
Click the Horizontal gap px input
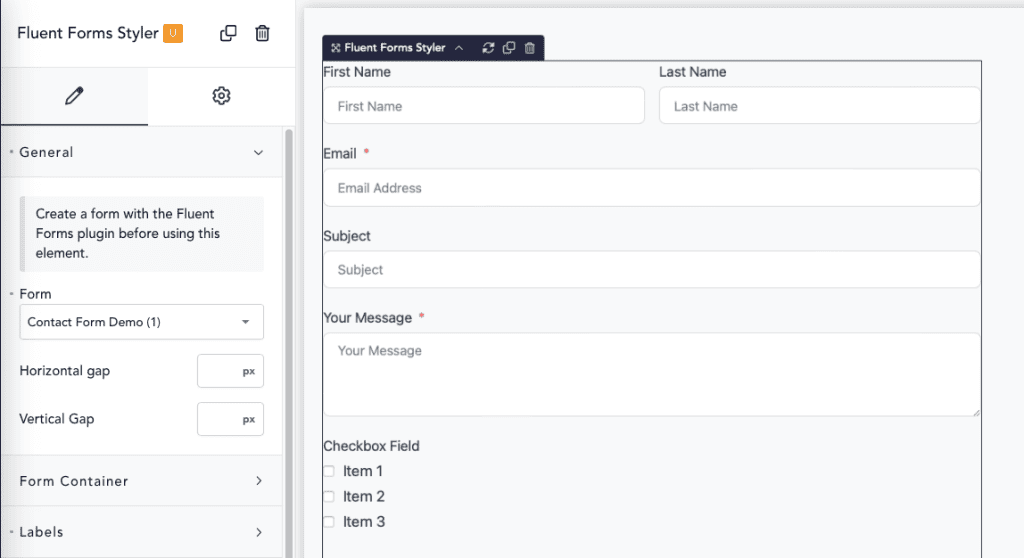pyautogui.click(x=231, y=371)
